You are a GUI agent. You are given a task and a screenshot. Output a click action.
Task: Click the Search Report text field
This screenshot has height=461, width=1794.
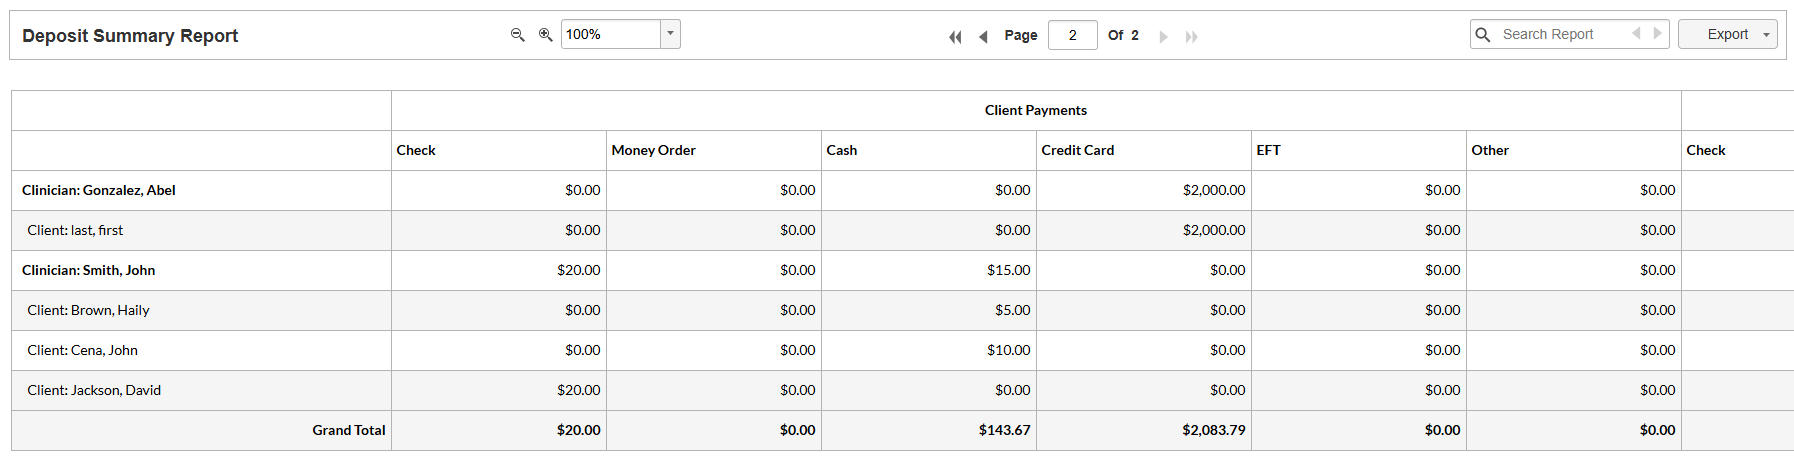tap(1560, 34)
